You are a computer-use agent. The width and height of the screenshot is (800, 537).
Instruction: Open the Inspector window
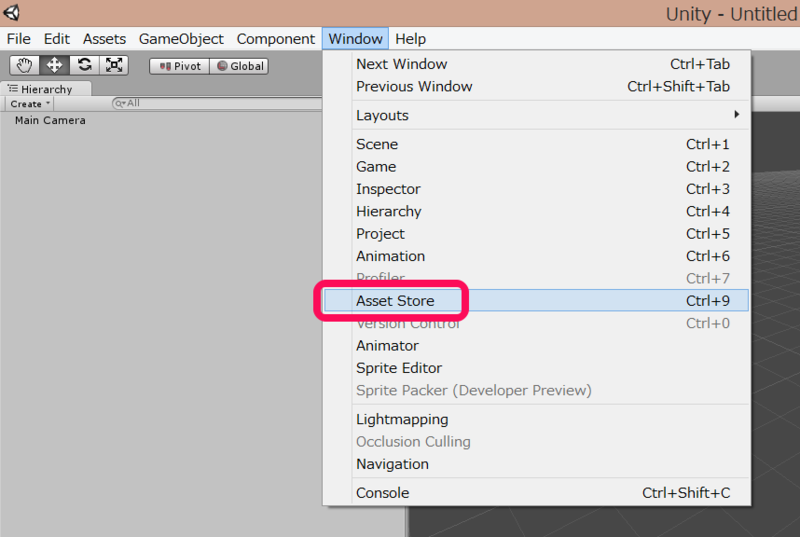[537, 189]
